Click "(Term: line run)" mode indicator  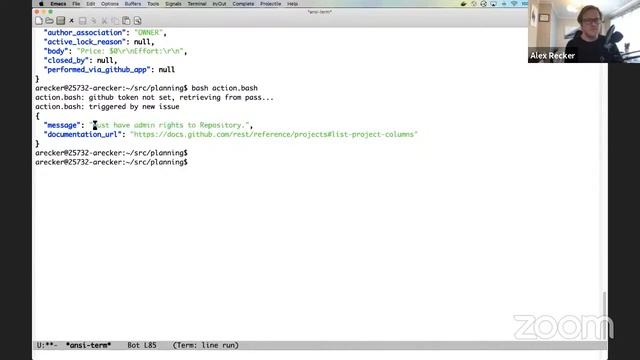coord(205,345)
